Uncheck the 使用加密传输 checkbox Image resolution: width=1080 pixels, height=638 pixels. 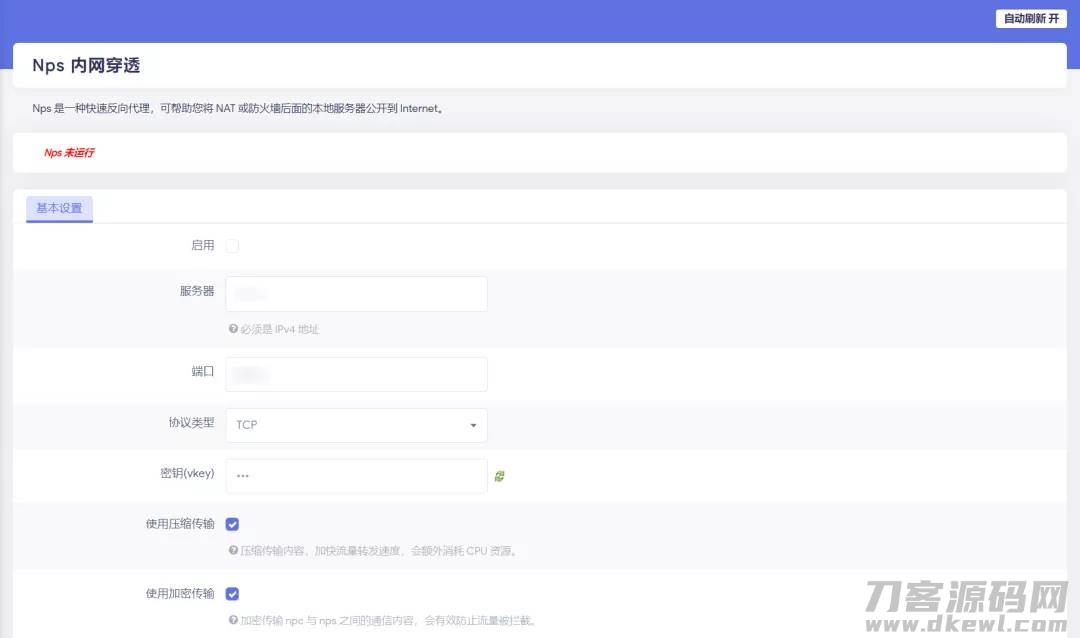232,594
